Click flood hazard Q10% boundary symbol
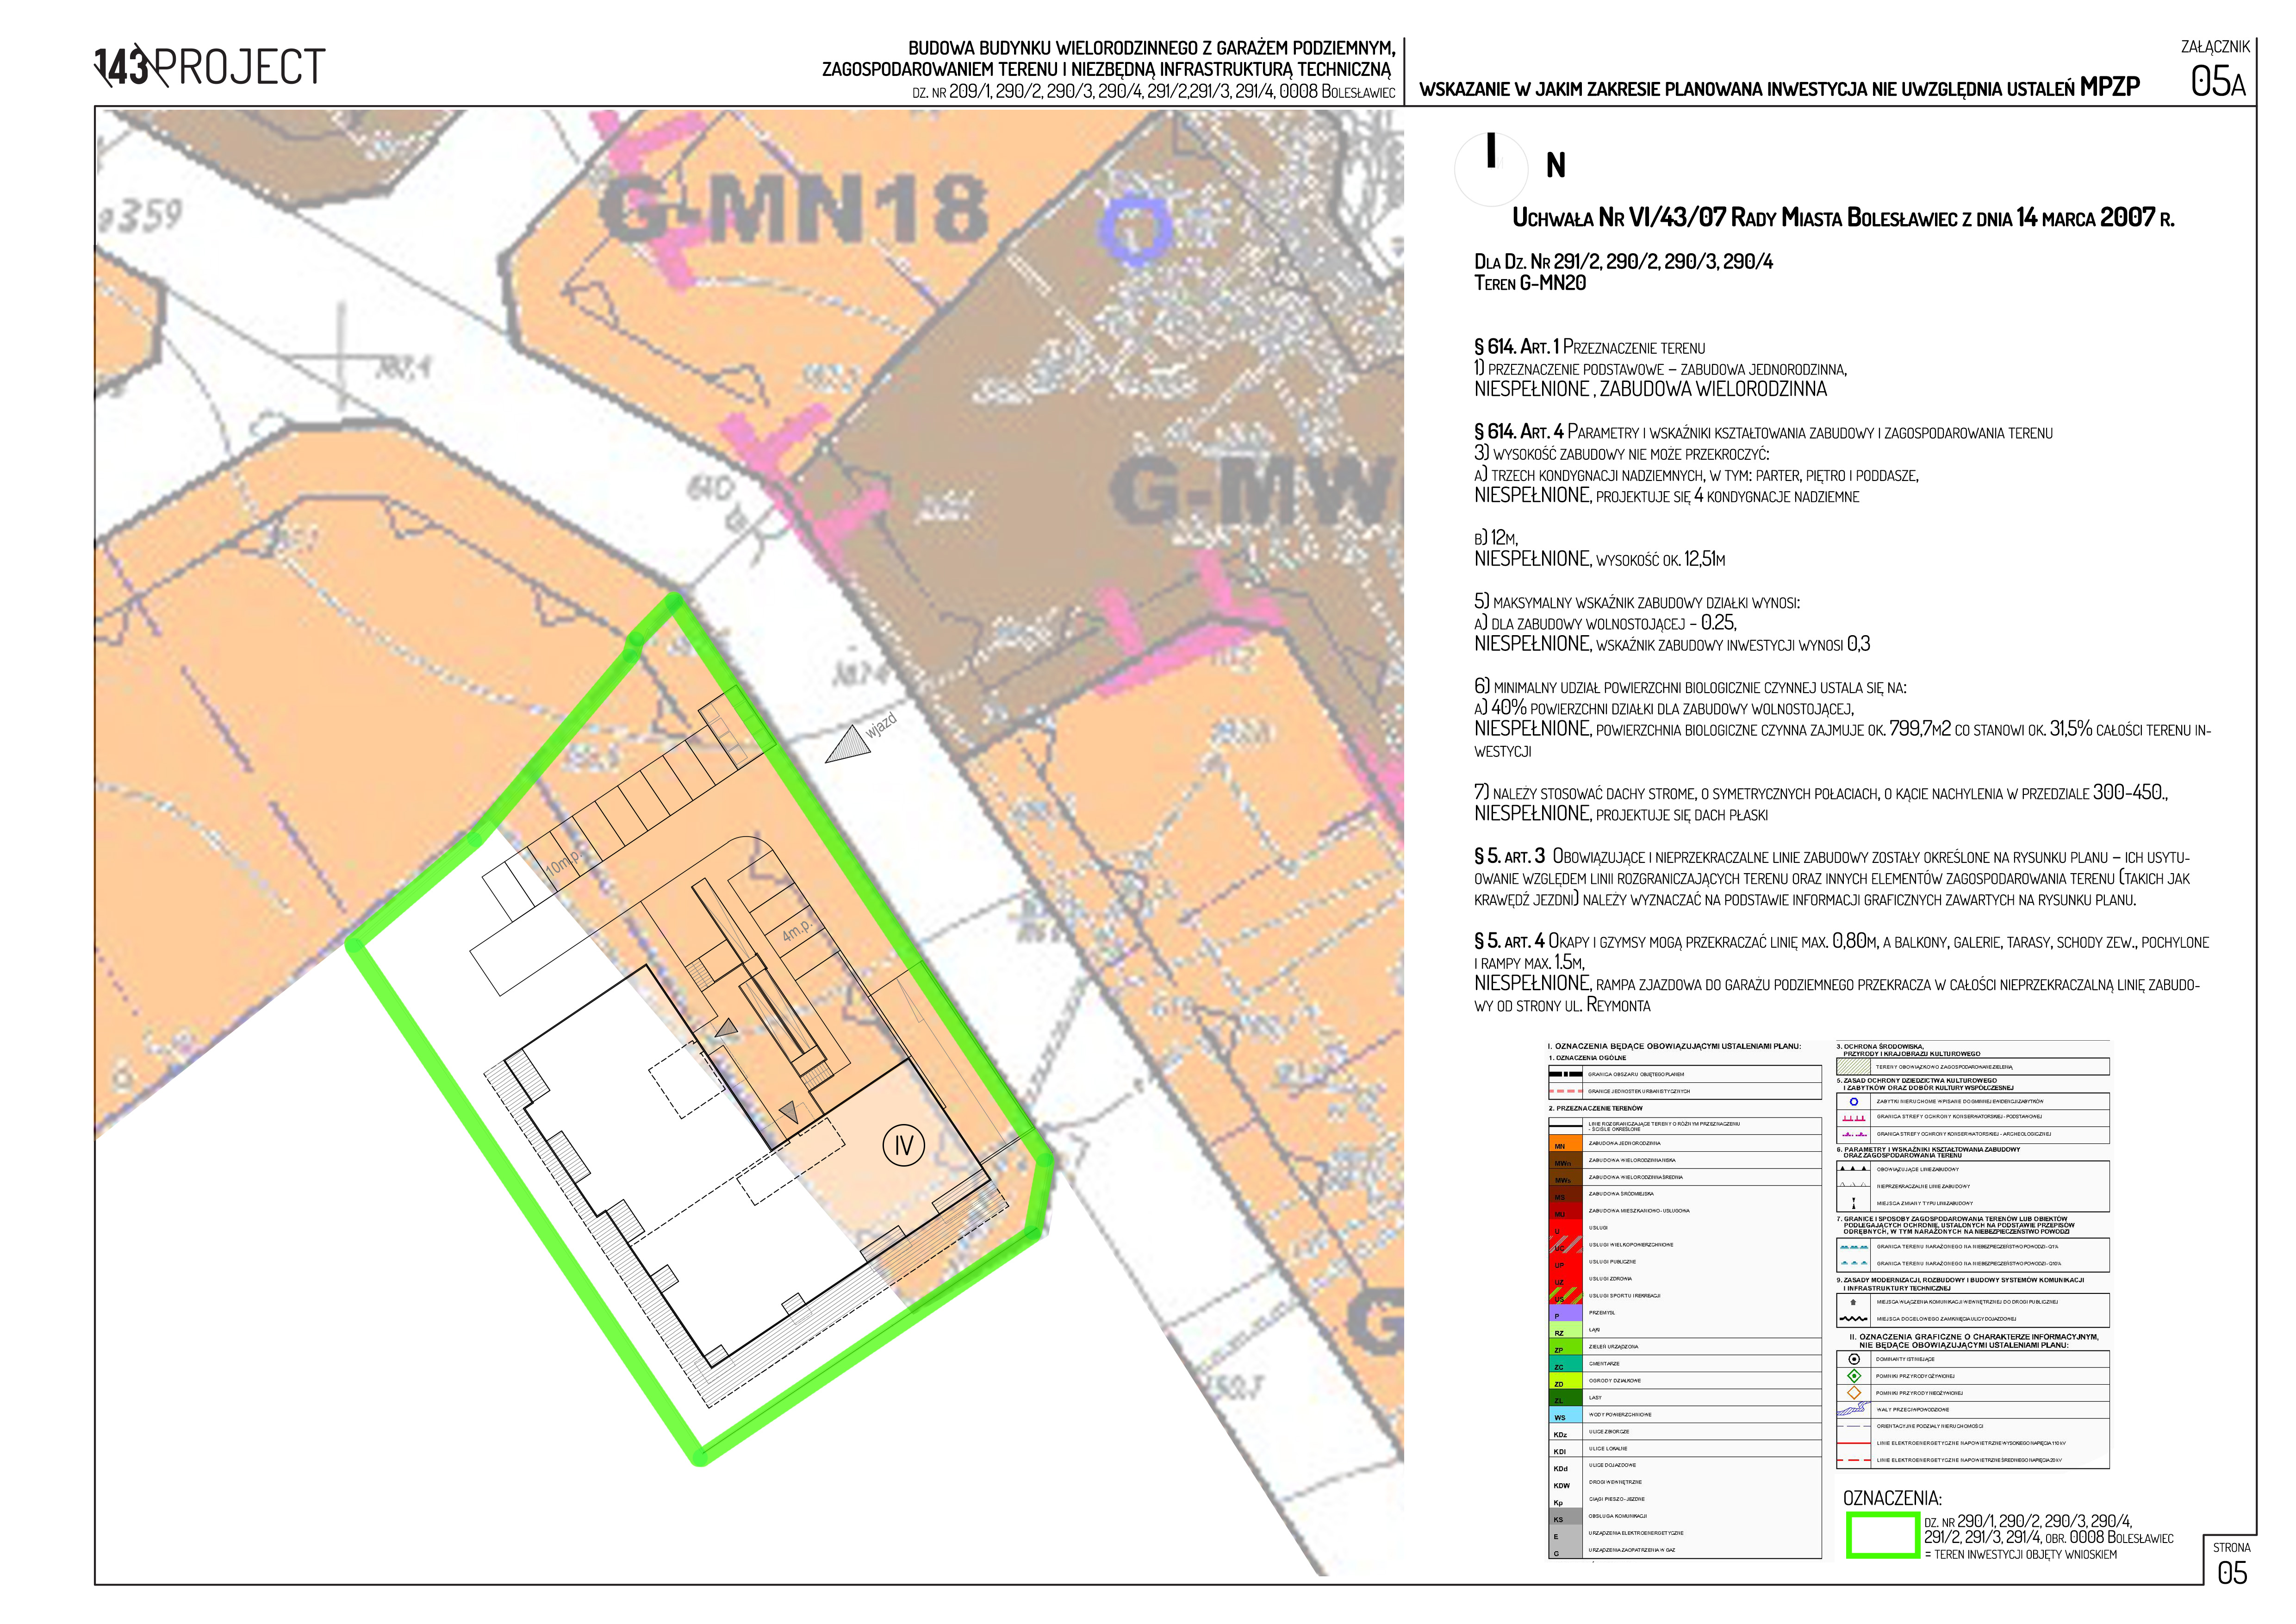Screen dimensions: 2296x1624 1854,1263
